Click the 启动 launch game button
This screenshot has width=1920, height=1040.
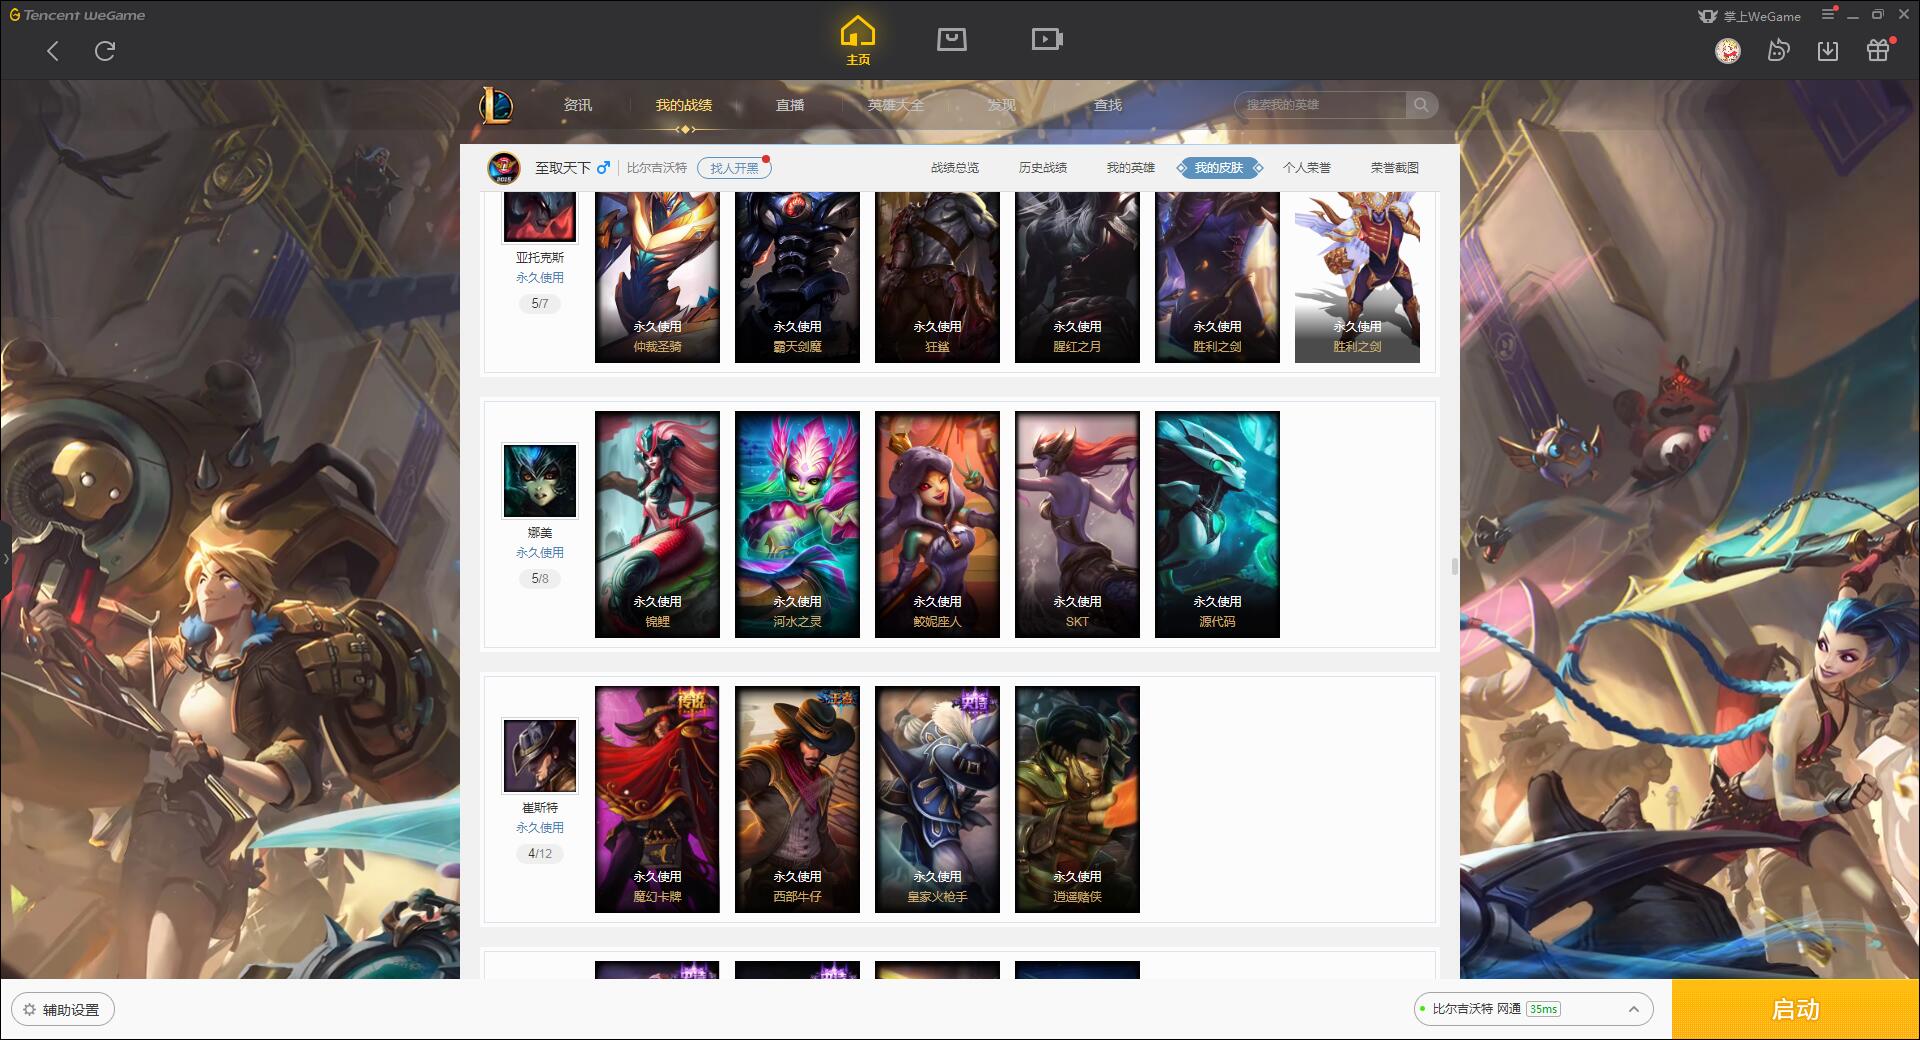tap(1796, 1009)
